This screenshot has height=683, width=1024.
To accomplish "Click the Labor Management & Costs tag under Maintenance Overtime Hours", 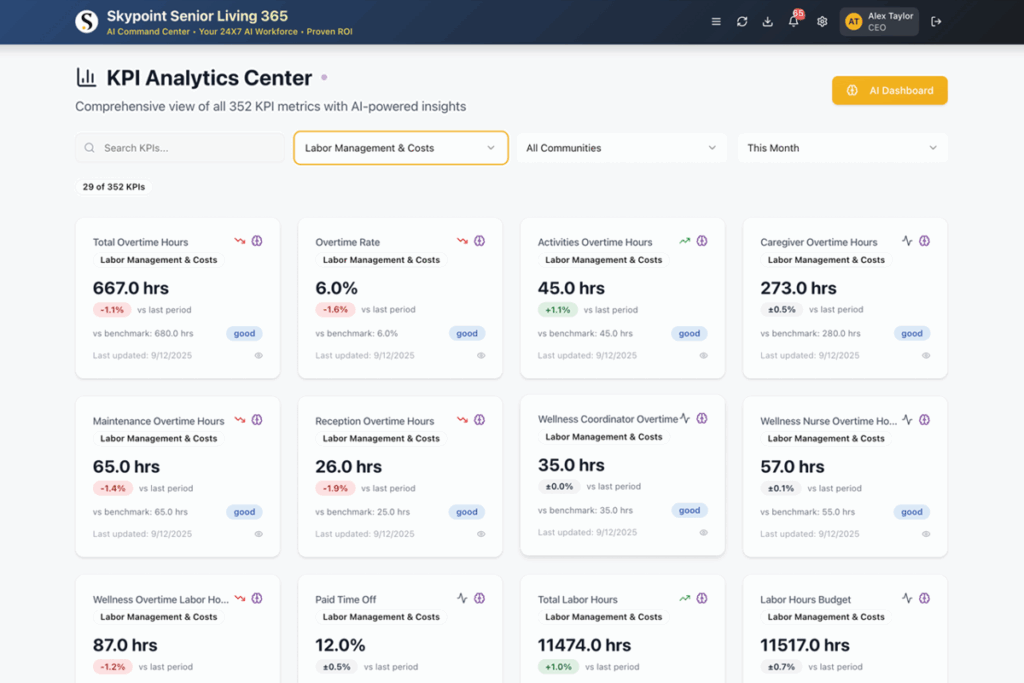I will coord(159,439).
